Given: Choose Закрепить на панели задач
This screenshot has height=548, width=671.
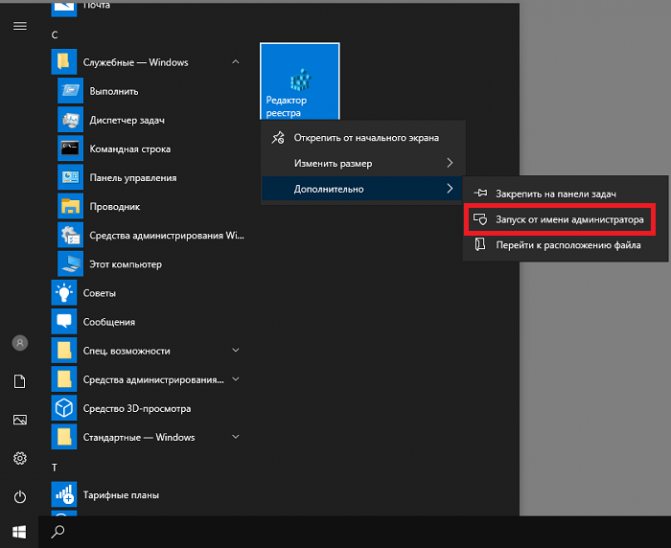Looking at the screenshot, I should [565, 193].
